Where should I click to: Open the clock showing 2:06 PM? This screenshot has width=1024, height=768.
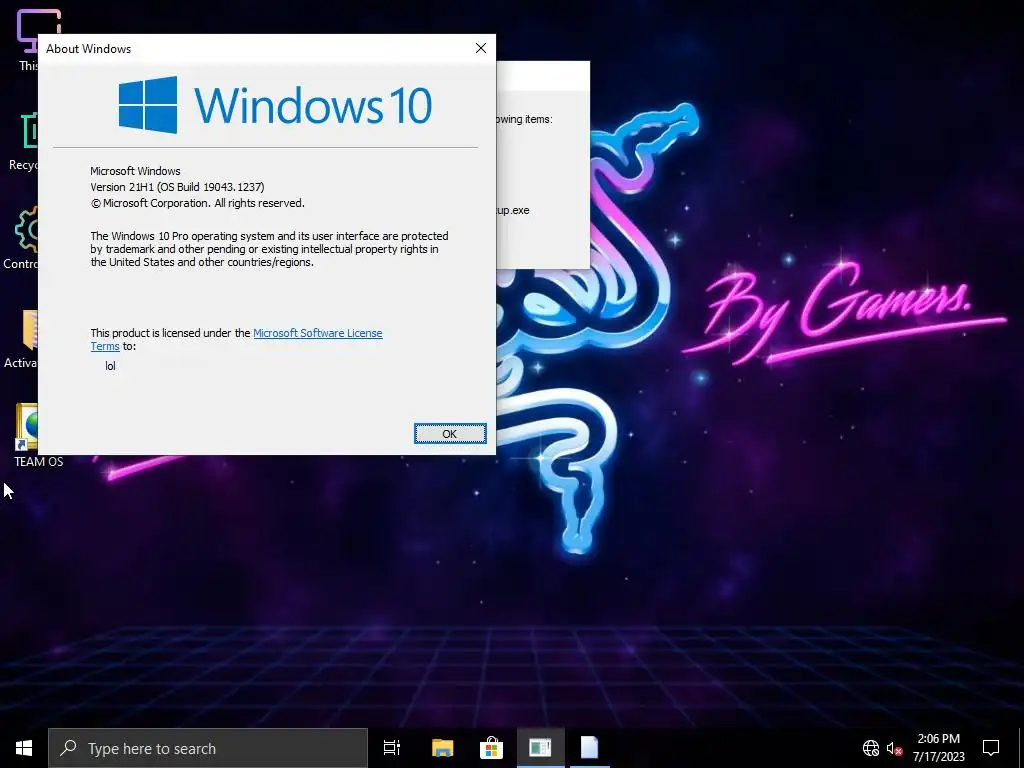click(x=938, y=748)
